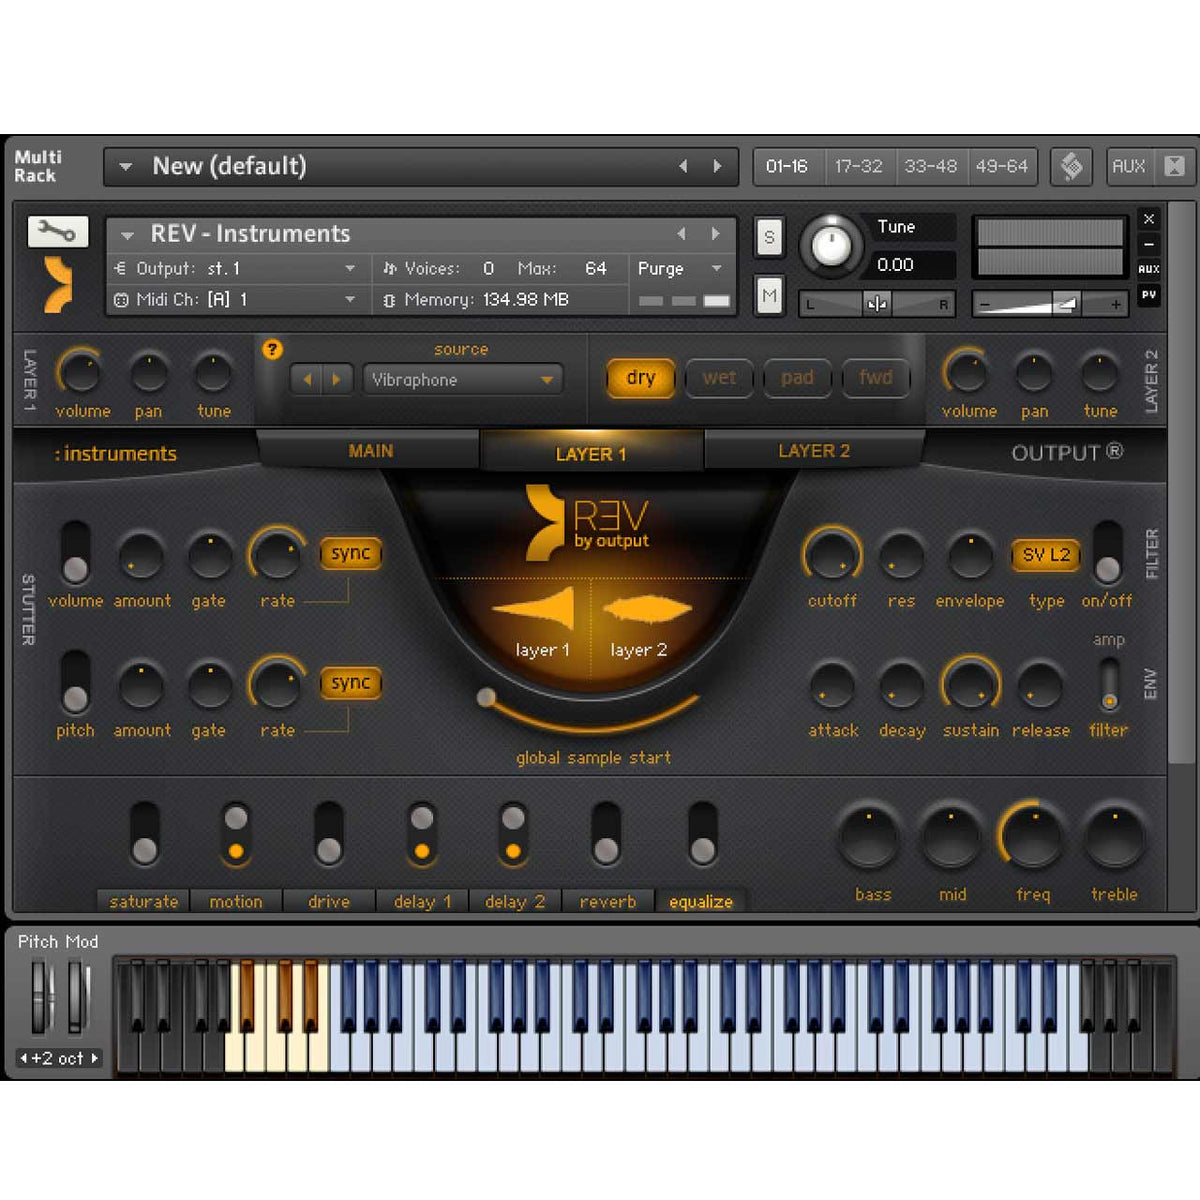
Task: Open the Purge dropdown menu
Action: click(678, 268)
